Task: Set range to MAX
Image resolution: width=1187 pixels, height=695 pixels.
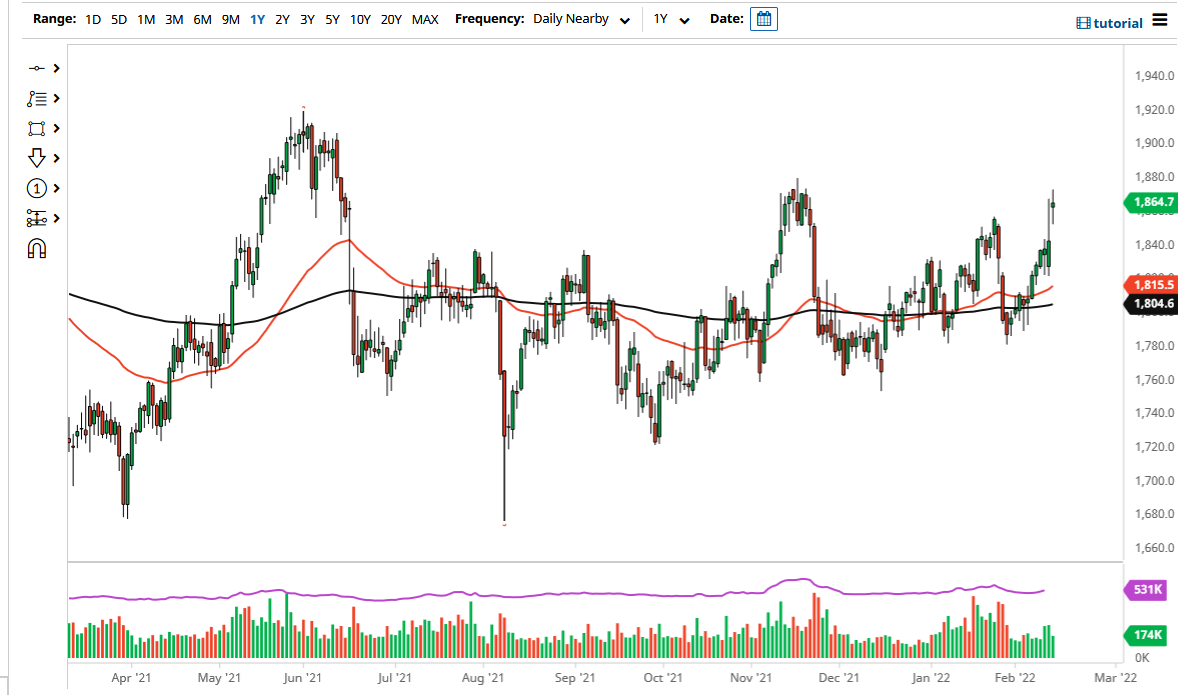Action: pyautogui.click(x=425, y=20)
